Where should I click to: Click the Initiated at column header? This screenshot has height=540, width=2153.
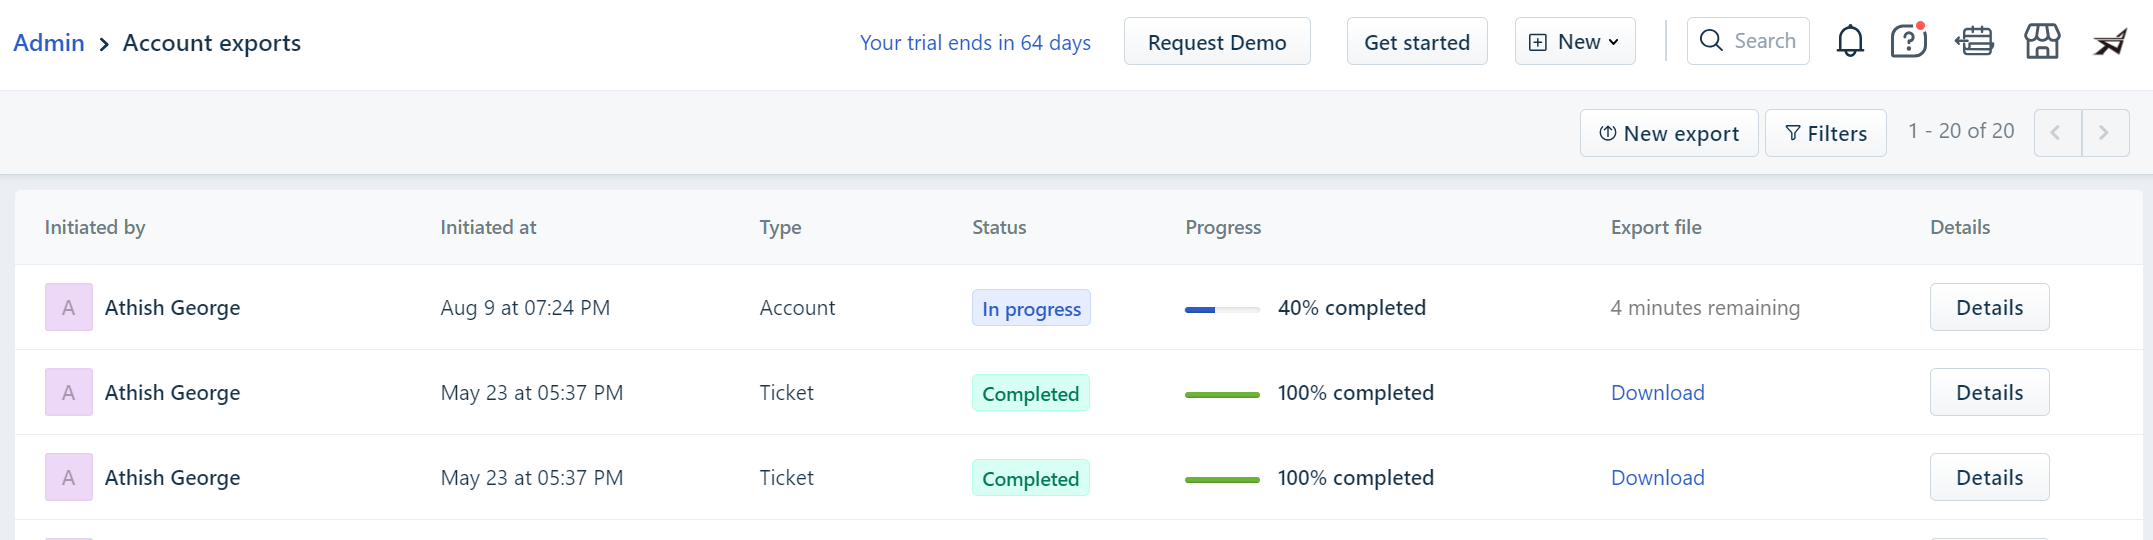[488, 227]
